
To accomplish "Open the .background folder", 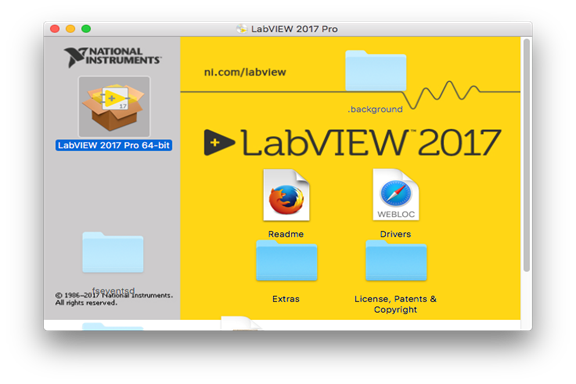I will coord(375,71).
